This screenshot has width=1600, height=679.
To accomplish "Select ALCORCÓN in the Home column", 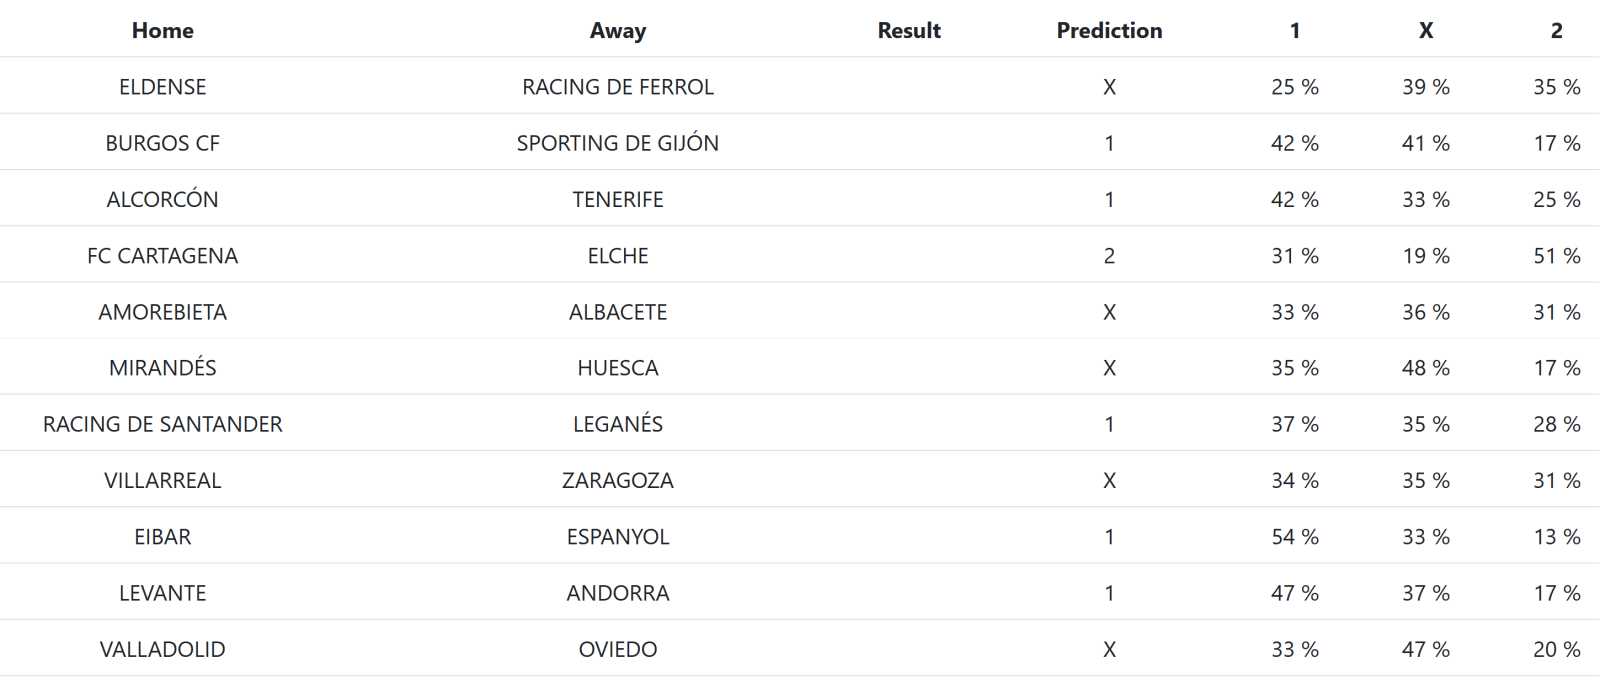I will pyautogui.click(x=162, y=199).
